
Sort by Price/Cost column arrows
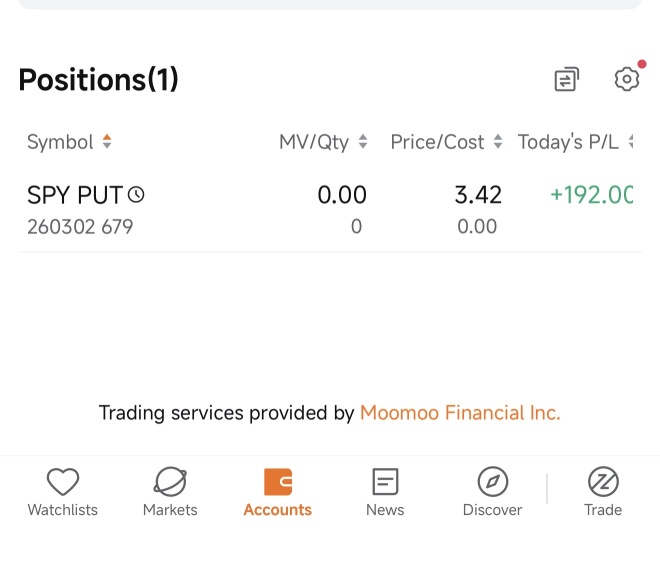click(498, 141)
